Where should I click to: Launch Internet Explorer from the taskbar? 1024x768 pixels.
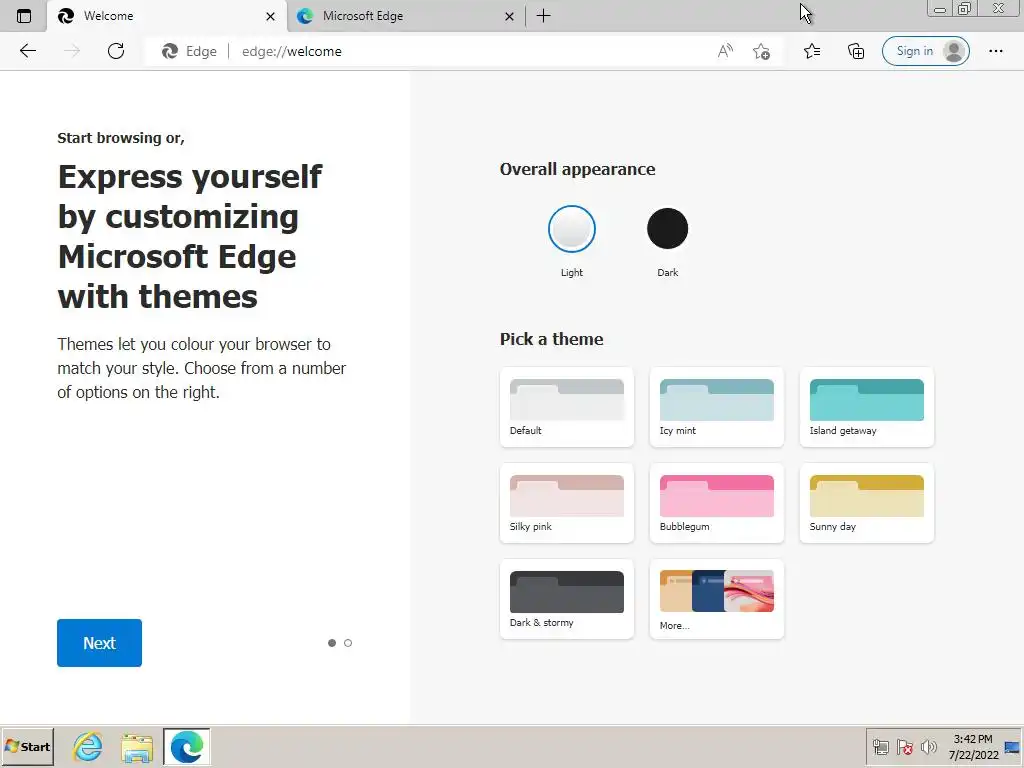[88, 746]
